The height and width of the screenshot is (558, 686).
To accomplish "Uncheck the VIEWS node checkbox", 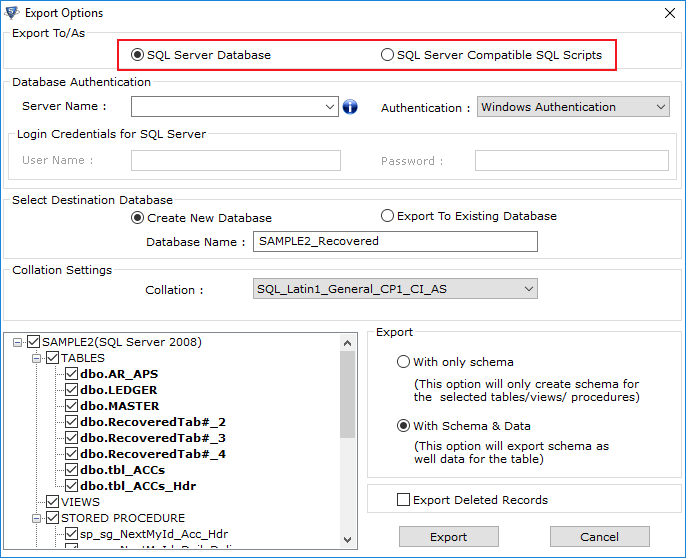I will click(52, 502).
